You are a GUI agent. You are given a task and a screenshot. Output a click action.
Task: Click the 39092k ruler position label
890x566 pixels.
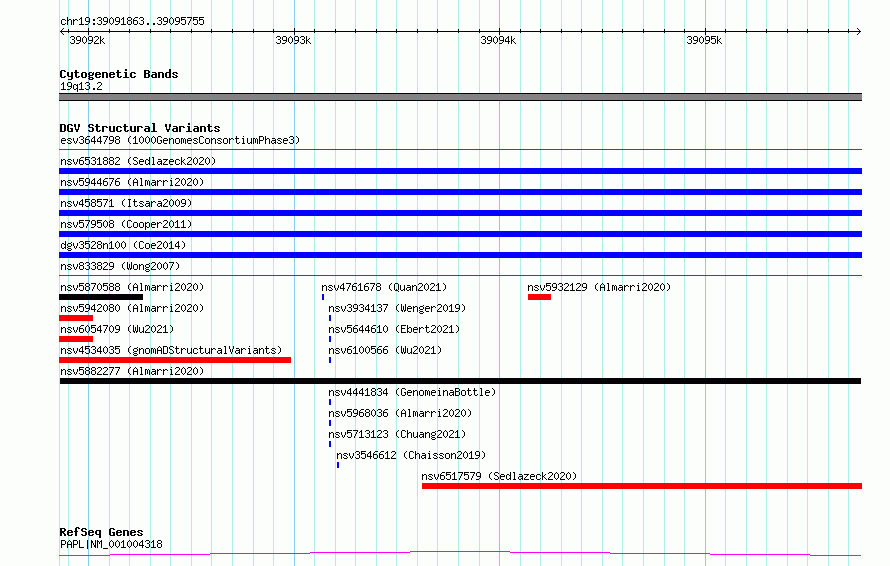pyautogui.click(x=87, y=40)
